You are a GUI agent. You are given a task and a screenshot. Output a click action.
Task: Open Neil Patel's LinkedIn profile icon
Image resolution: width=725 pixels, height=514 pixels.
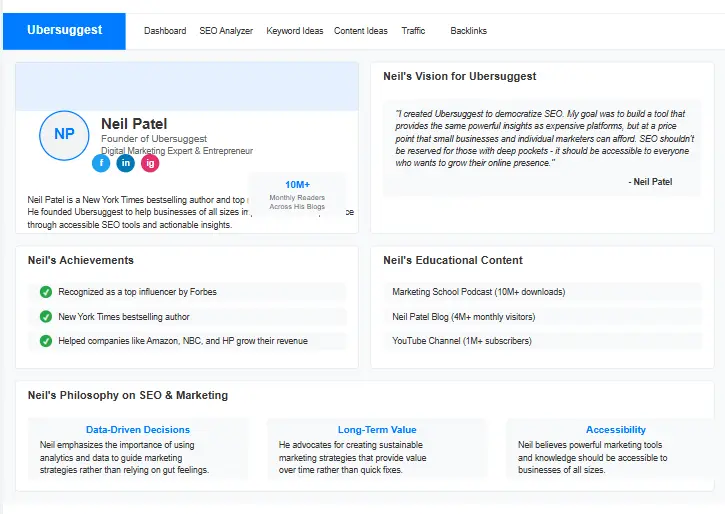(x=125, y=163)
